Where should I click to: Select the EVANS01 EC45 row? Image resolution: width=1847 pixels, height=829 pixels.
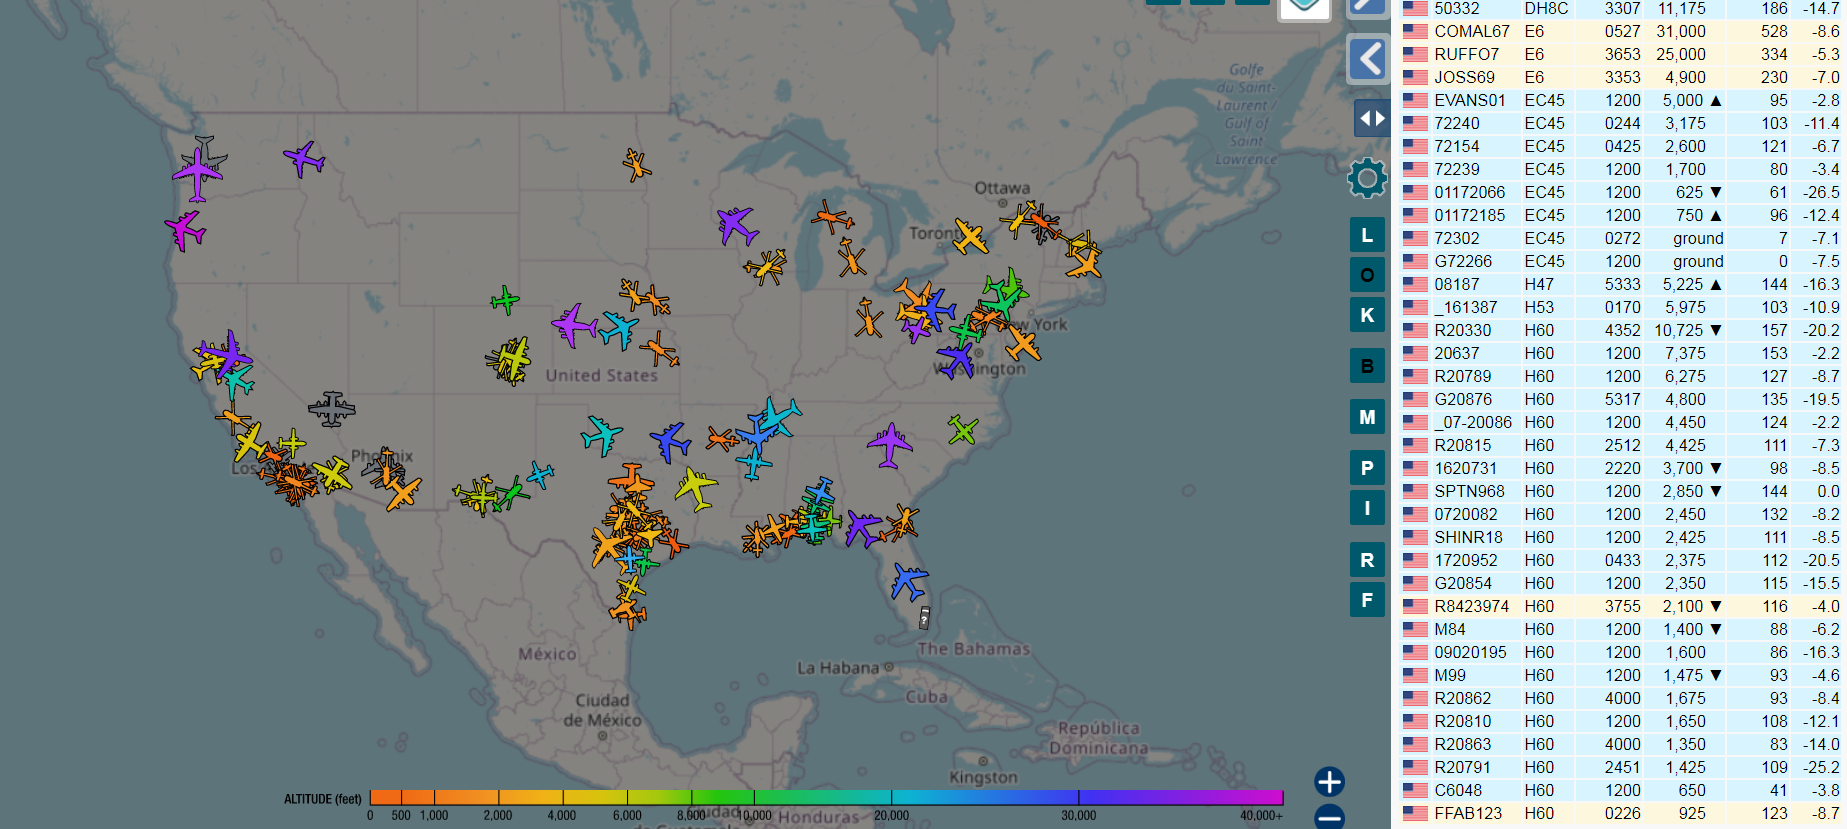pos(1620,100)
